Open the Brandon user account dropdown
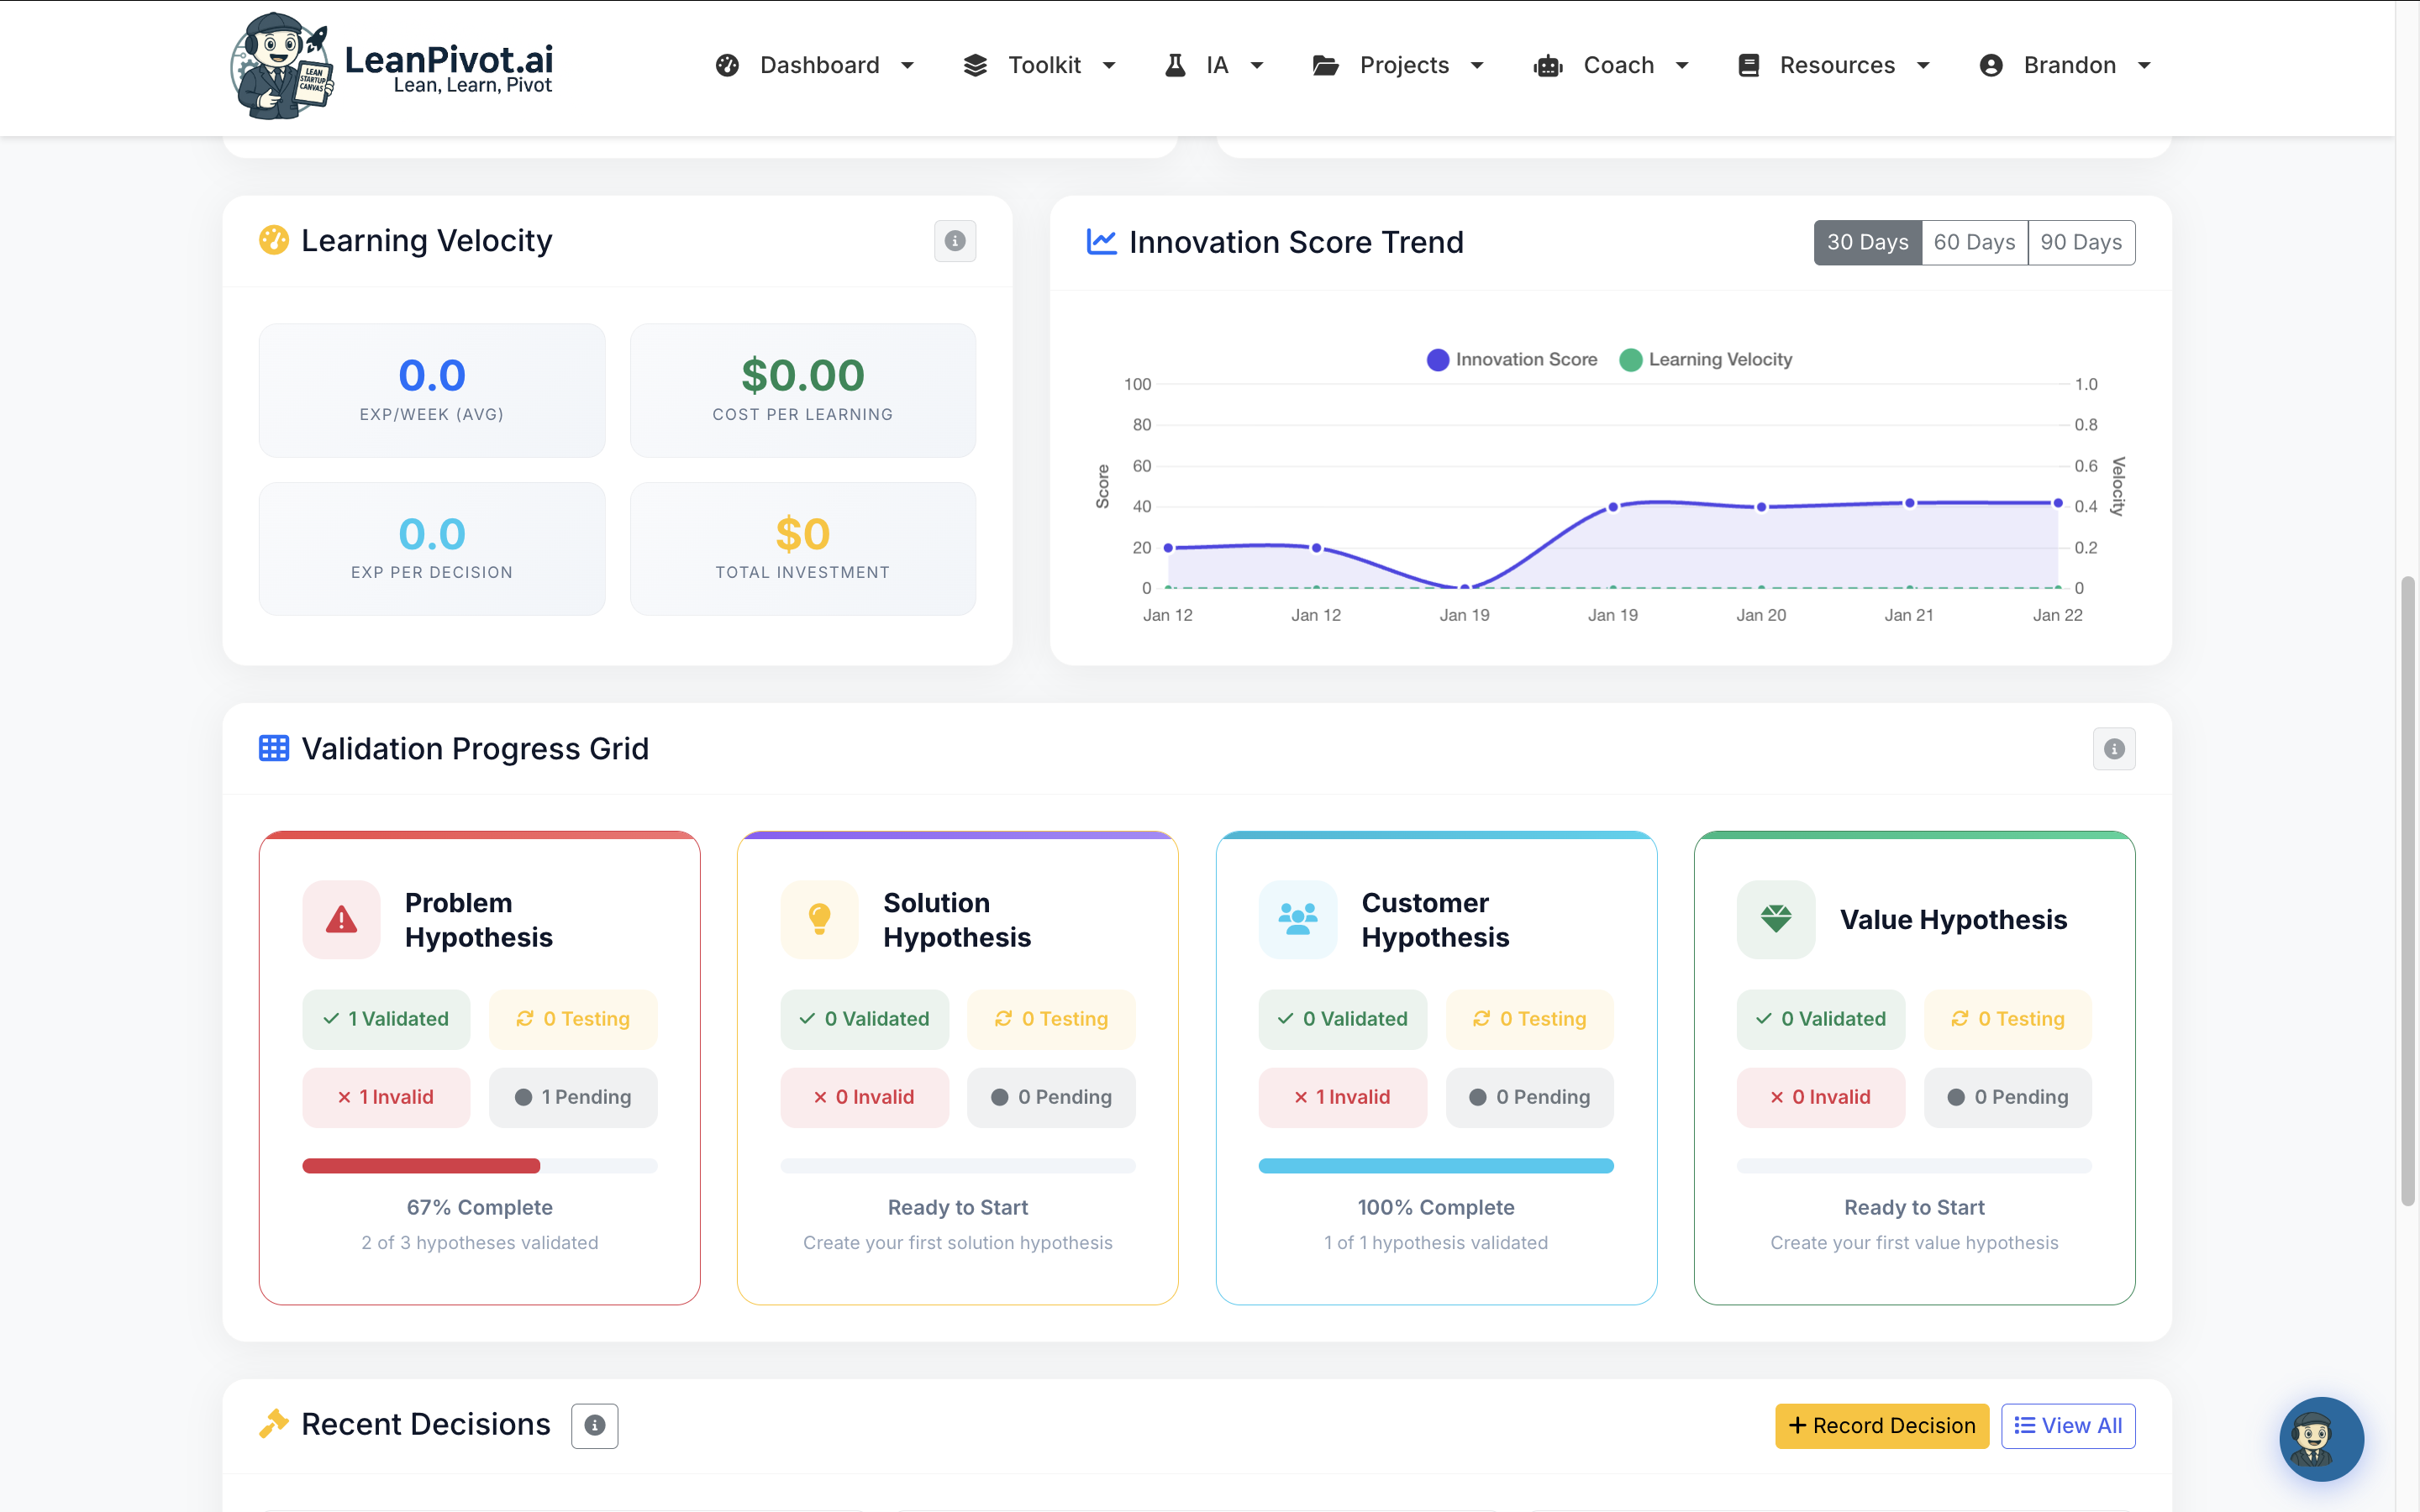Image resolution: width=2420 pixels, height=1512 pixels. 2066,65
